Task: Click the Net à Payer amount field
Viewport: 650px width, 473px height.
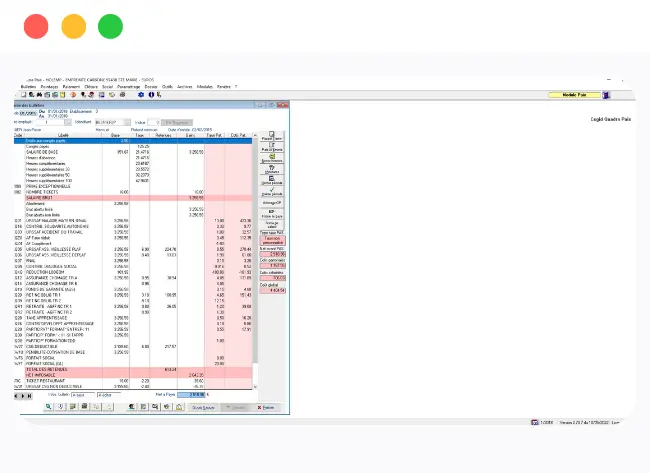Action: [x=191, y=395]
